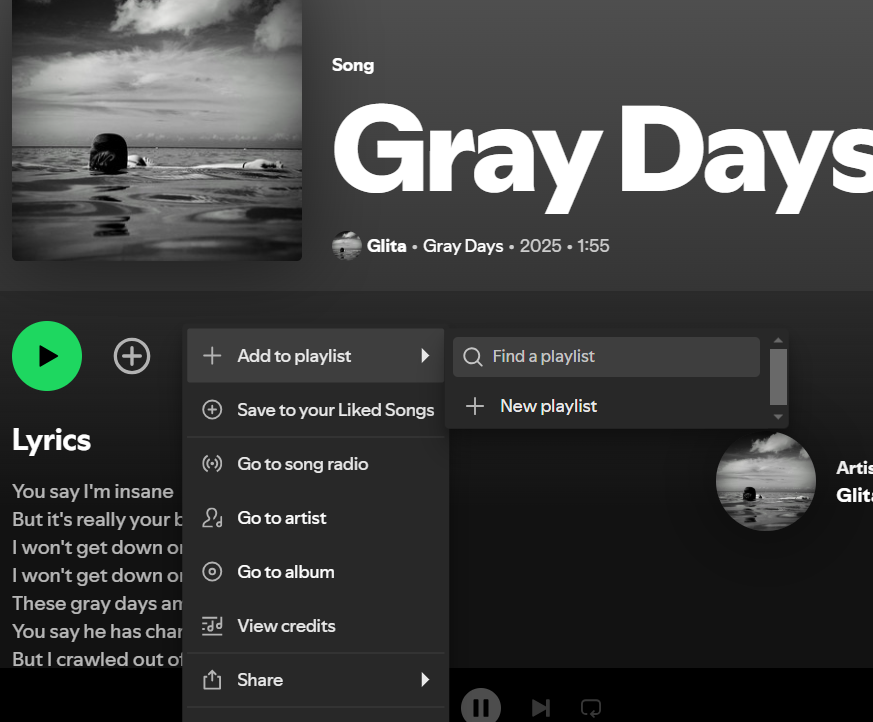
Task: Open the Glita artist link in the header
Action: click(x=386, y=246)
